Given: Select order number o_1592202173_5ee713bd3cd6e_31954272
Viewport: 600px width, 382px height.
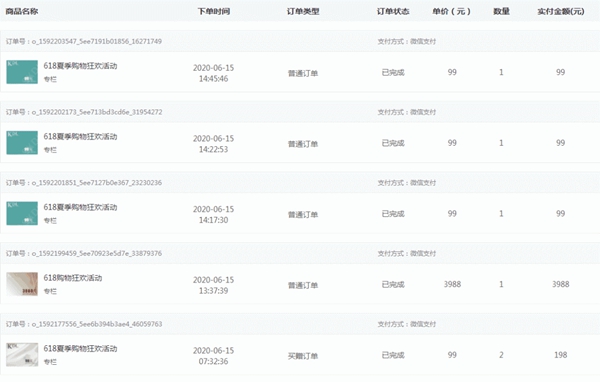Looking at the screenshot, I should [97, 112].
